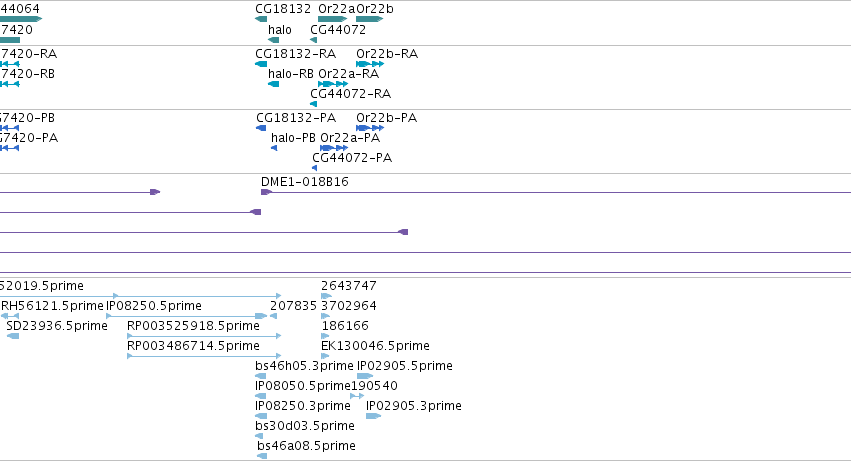Select the RP003525918.5prime EST label
851x461 pixels.
pos(193,326)
